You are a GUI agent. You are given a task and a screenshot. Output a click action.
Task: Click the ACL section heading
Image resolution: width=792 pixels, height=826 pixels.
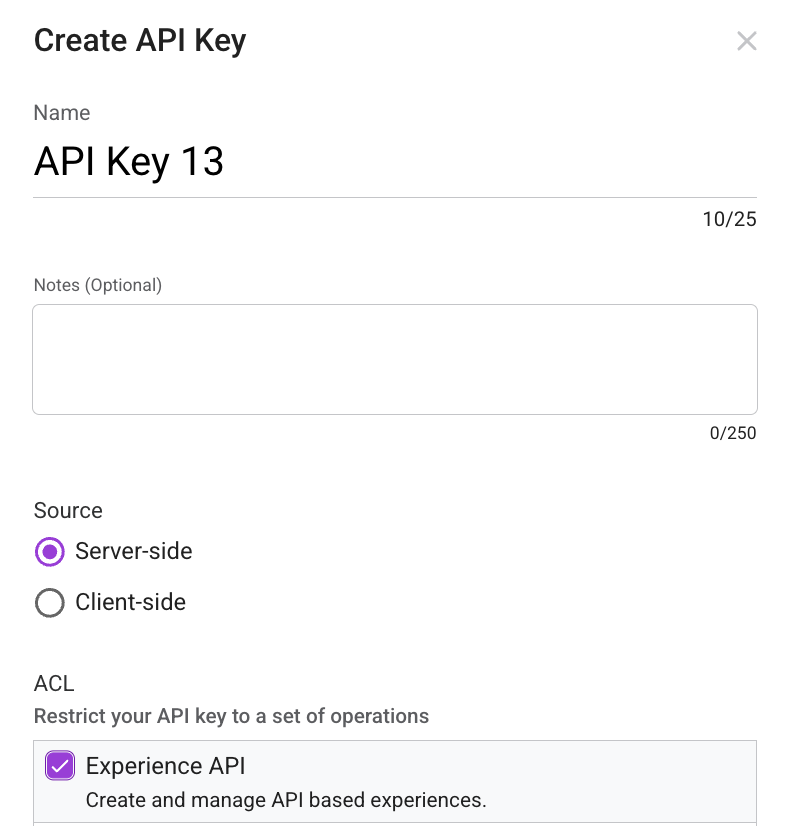point(54,684)
